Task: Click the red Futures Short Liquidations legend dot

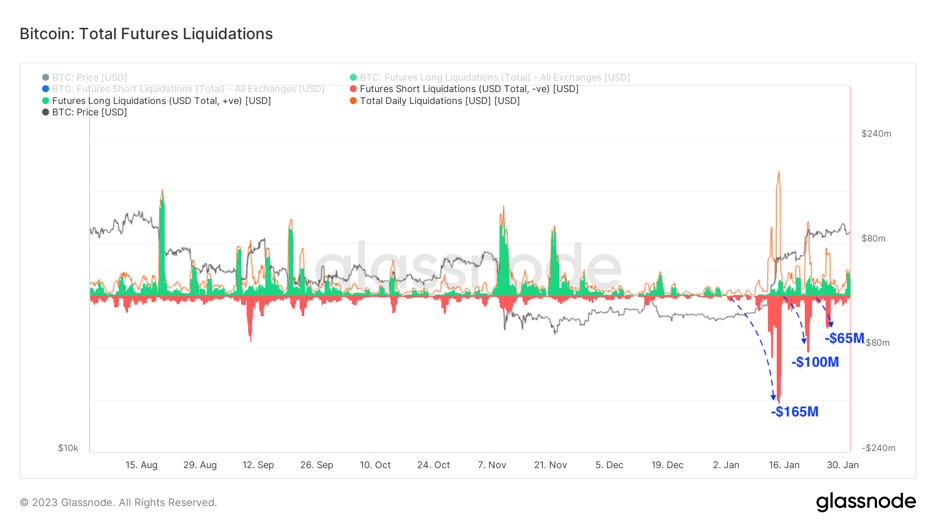Action: pyautogui.click(x=354, y=89)
